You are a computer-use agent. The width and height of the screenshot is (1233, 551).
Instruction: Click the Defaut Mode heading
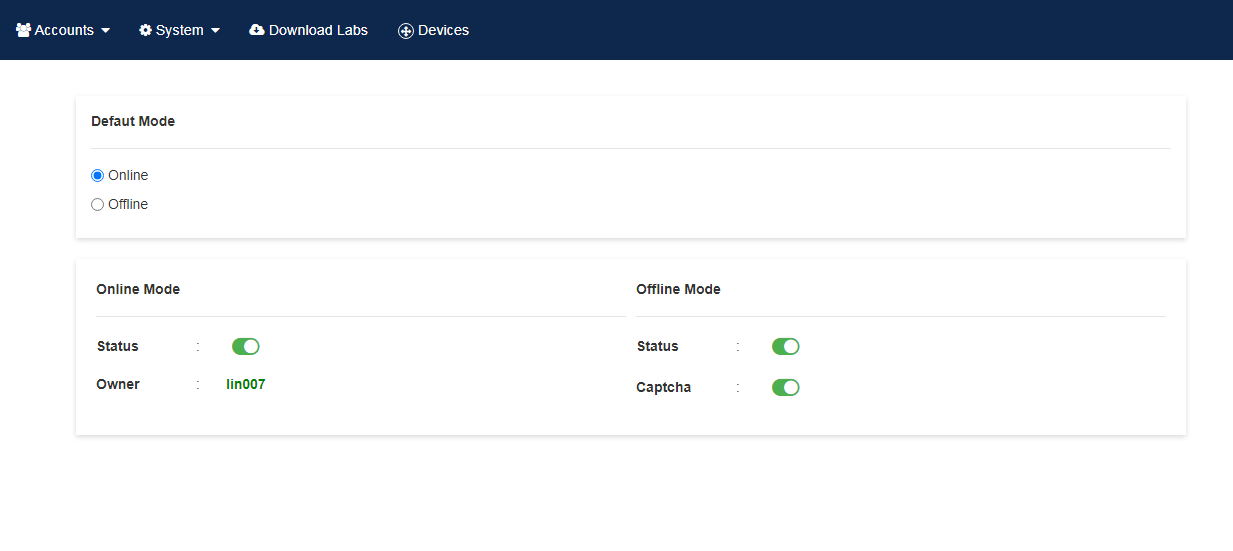133,121
